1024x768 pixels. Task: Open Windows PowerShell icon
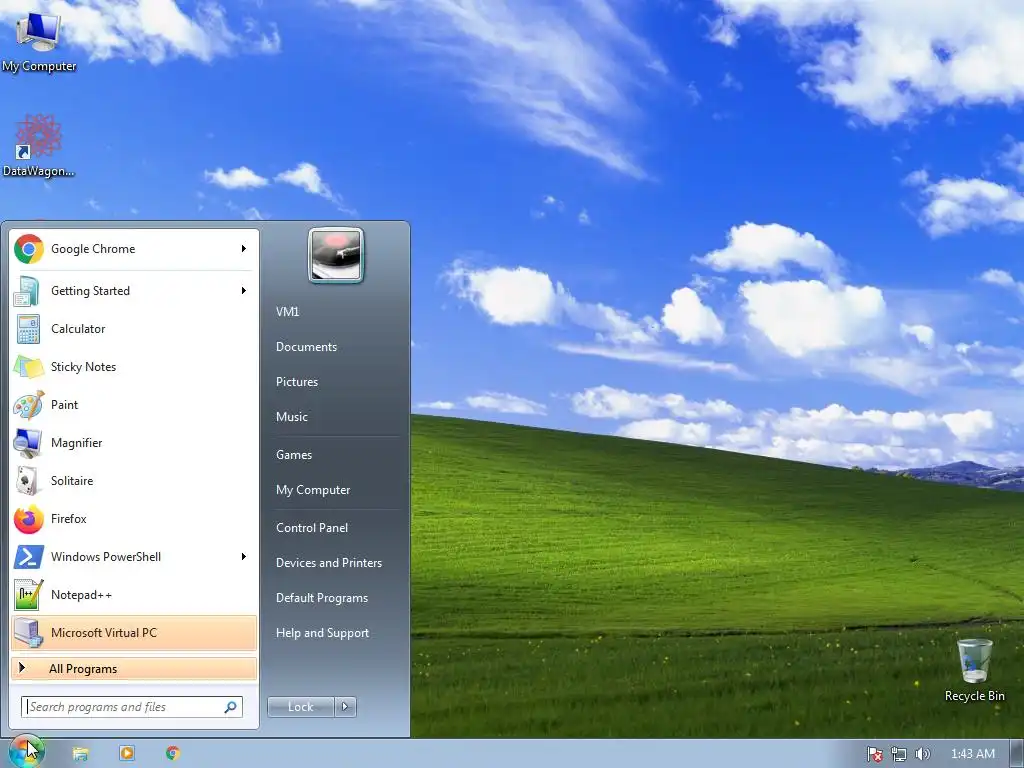pos(29,557)
